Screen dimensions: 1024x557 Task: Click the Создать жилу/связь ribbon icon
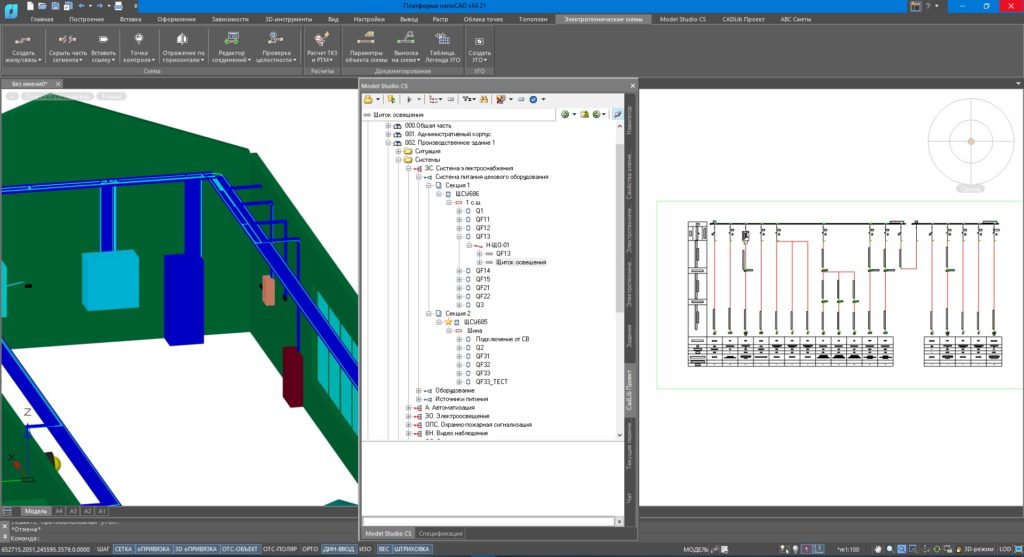coord(24,38)
